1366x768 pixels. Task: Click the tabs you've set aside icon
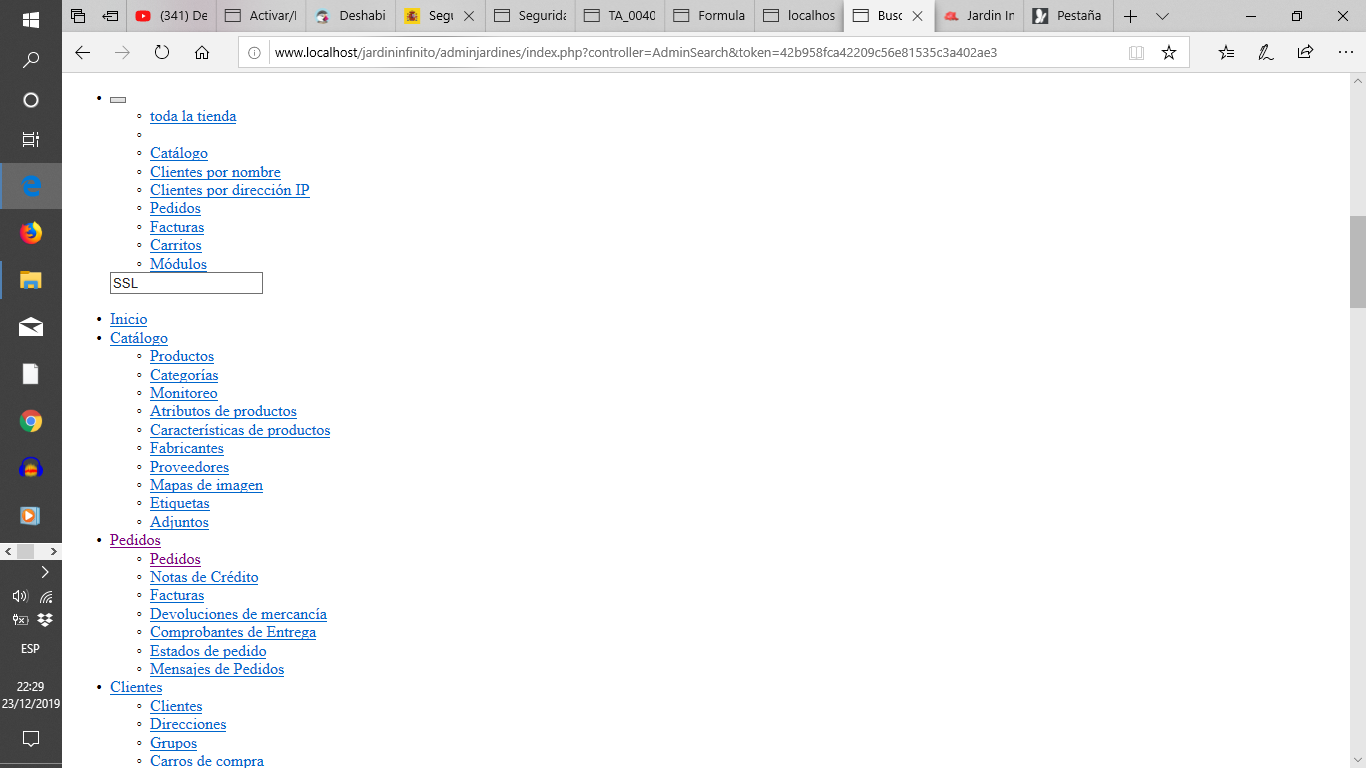(78, 16)
